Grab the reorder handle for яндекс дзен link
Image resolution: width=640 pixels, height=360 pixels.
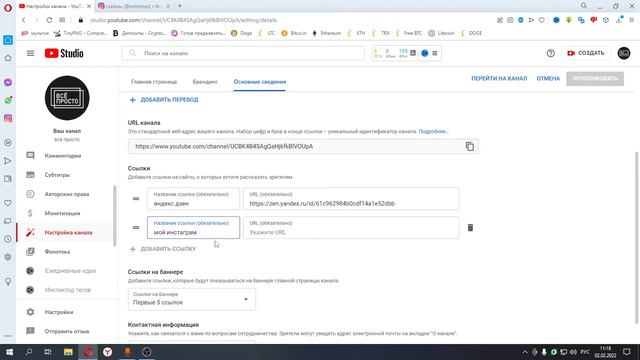tap(136, 199)
